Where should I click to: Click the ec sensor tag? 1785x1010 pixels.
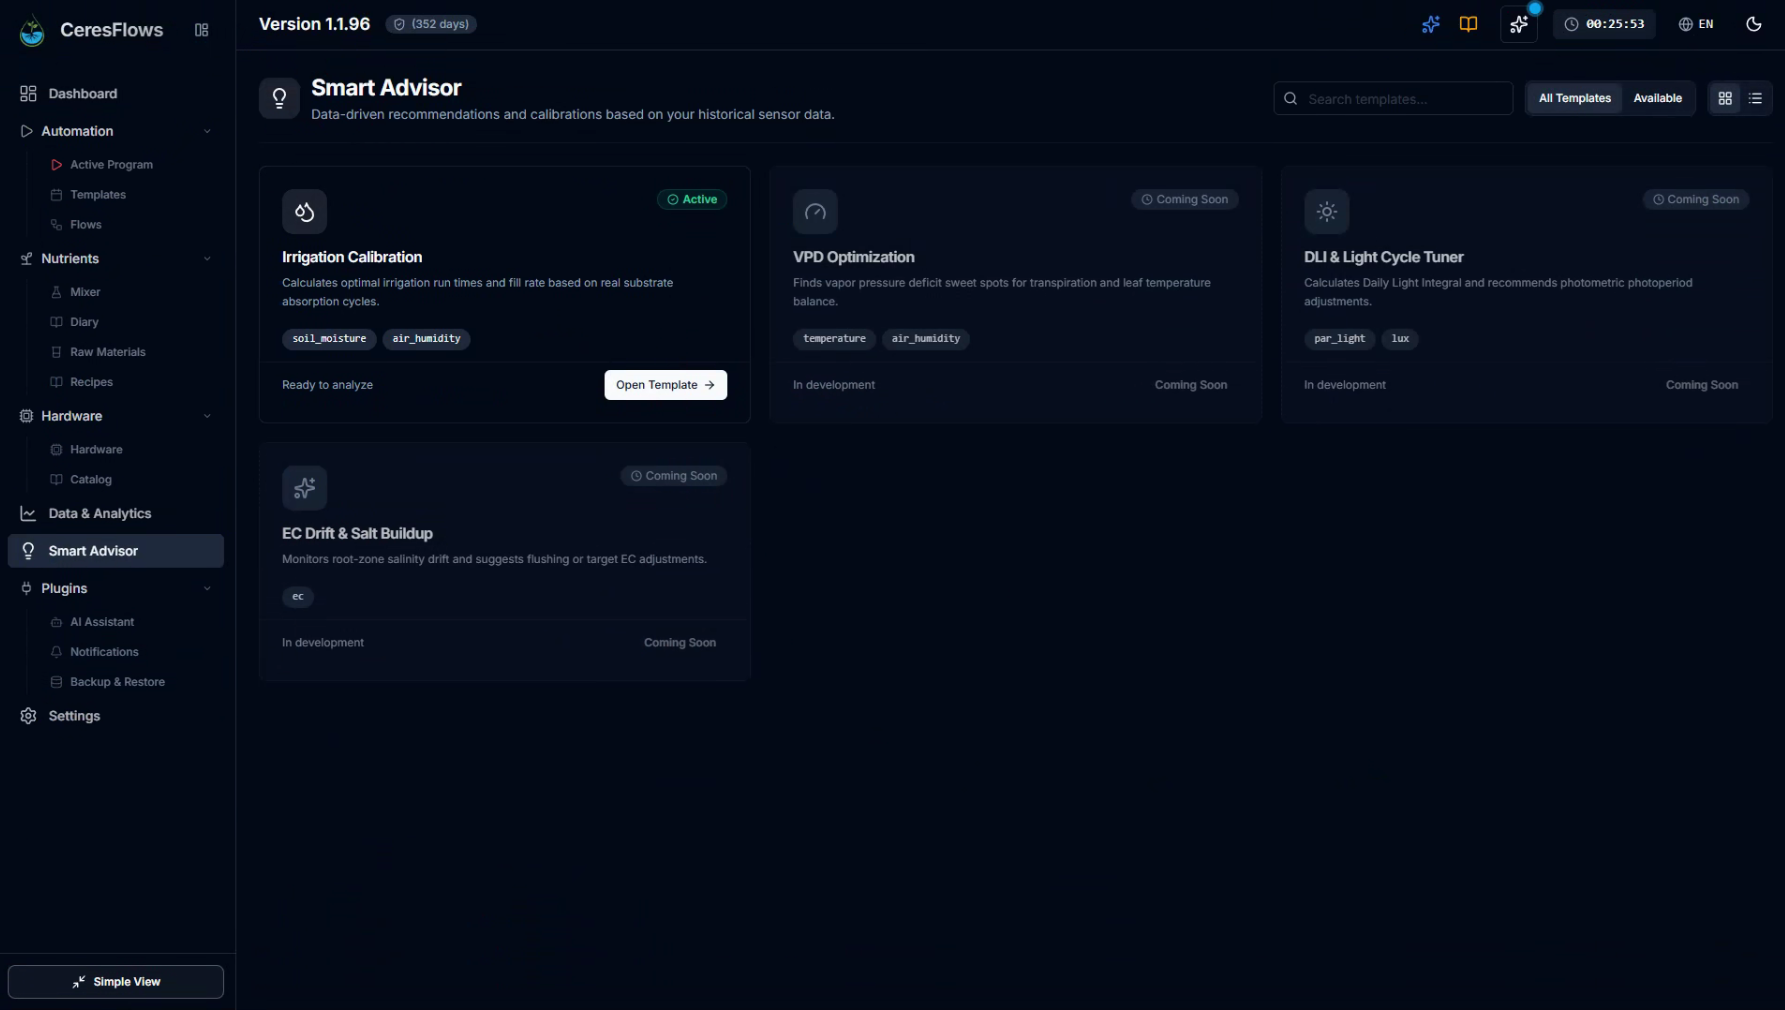coord(298,596)
